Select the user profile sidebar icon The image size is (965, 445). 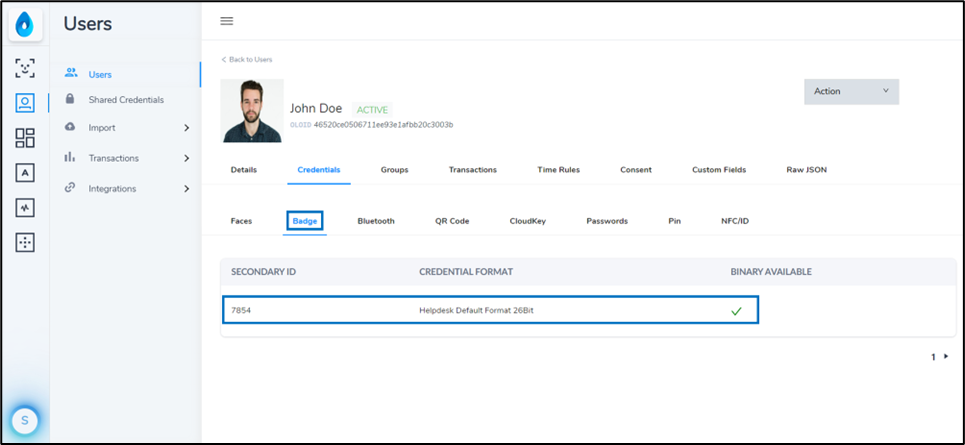pyautogui.click(x=25, y=103)
